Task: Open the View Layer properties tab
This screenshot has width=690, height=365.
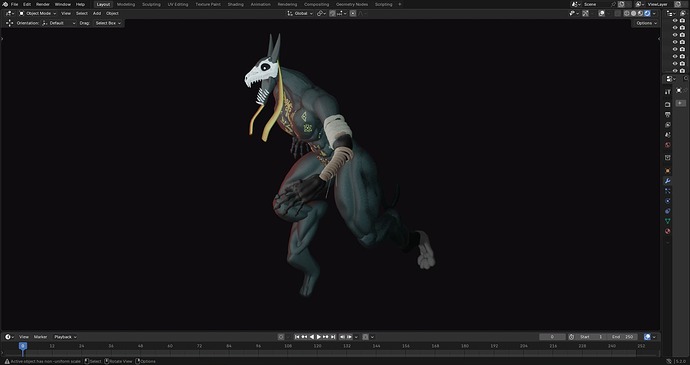Action: click(668, 125)
